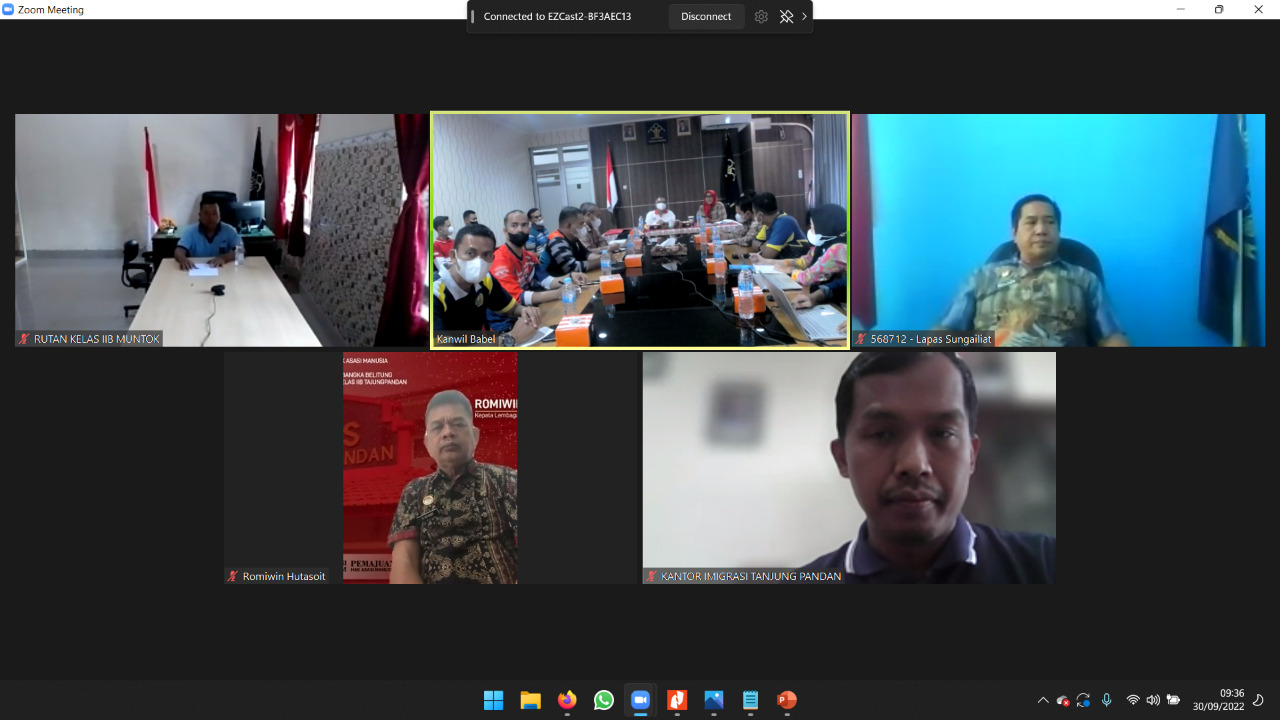Screen dimensions: 1280x720
Task: Show hidden system tray icons
Action: tap(1043, 700)
